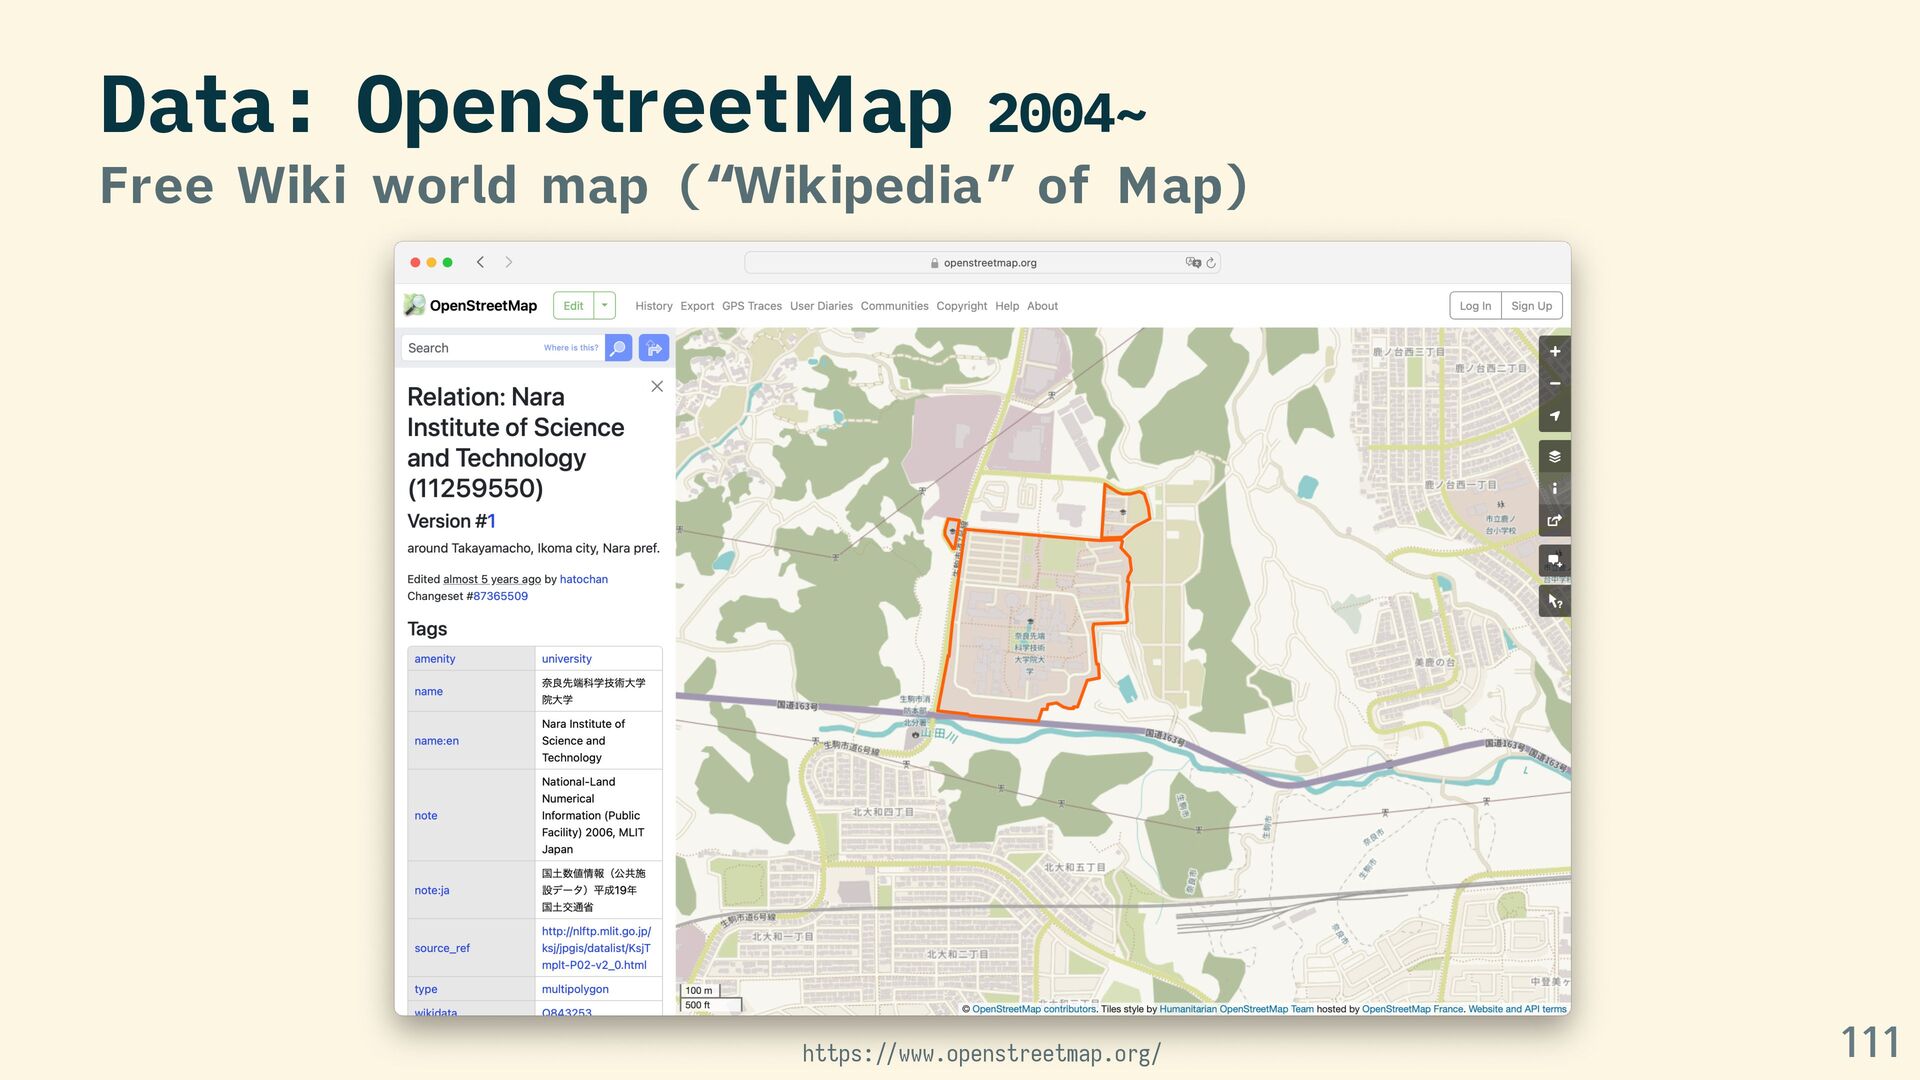Click the search magnifier button
This screenshot has width=1920, height=1080.
[x=618, y=348]
